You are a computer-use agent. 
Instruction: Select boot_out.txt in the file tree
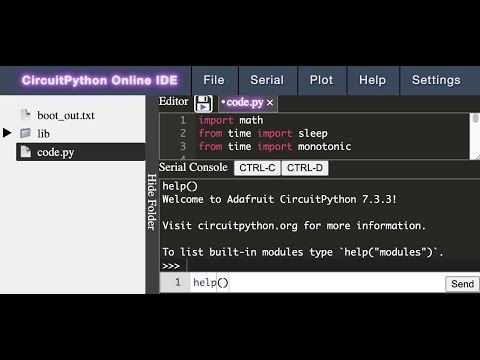point(66,115)
